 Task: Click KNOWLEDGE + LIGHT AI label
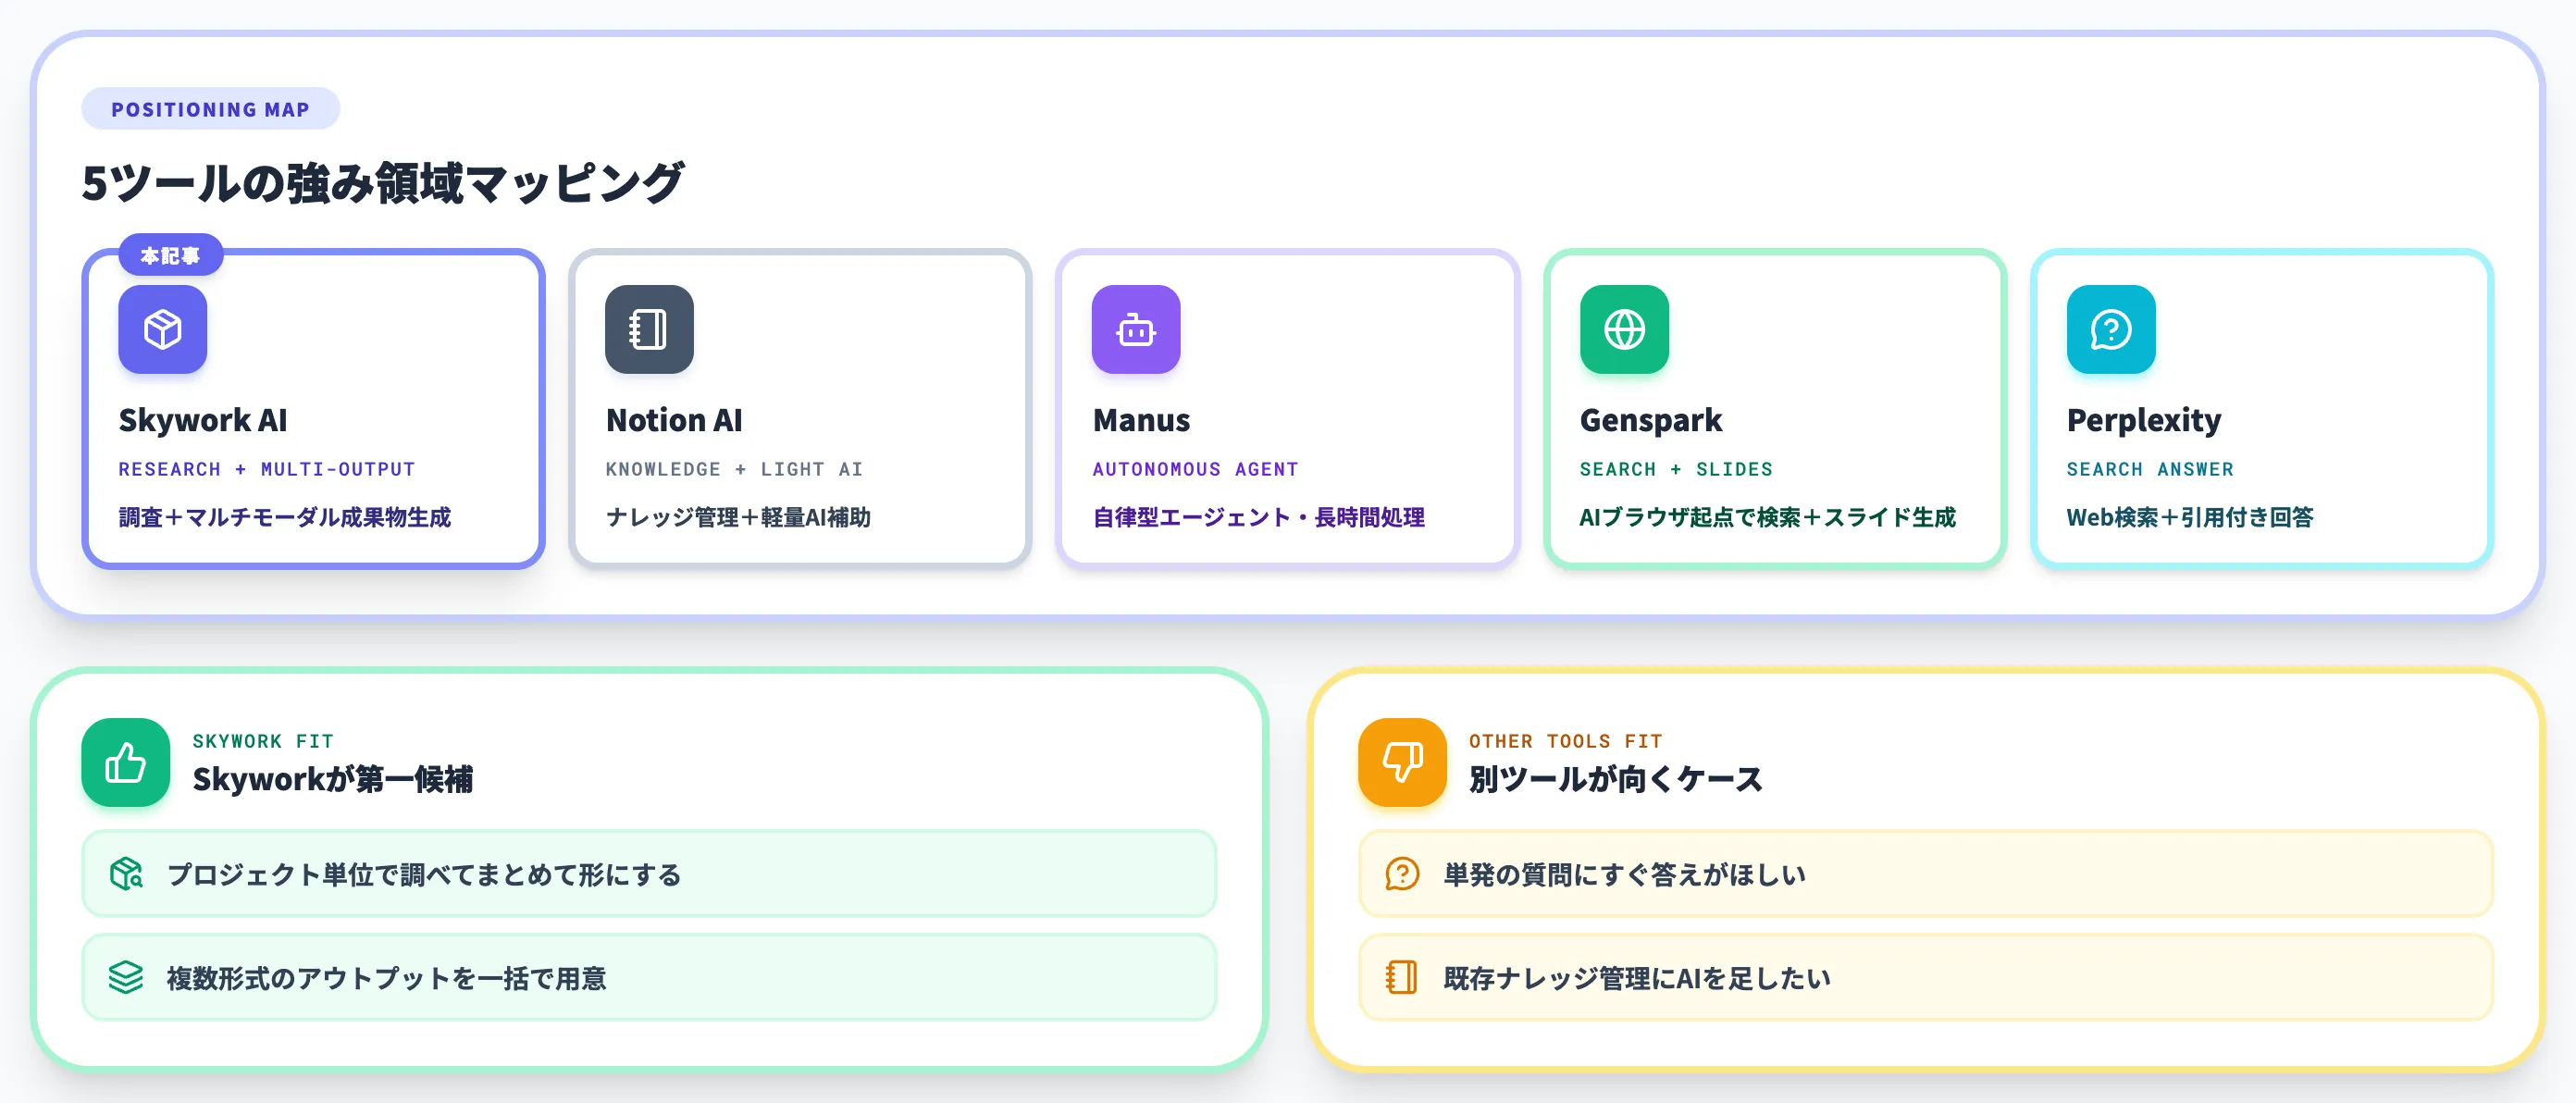[734, 469]
